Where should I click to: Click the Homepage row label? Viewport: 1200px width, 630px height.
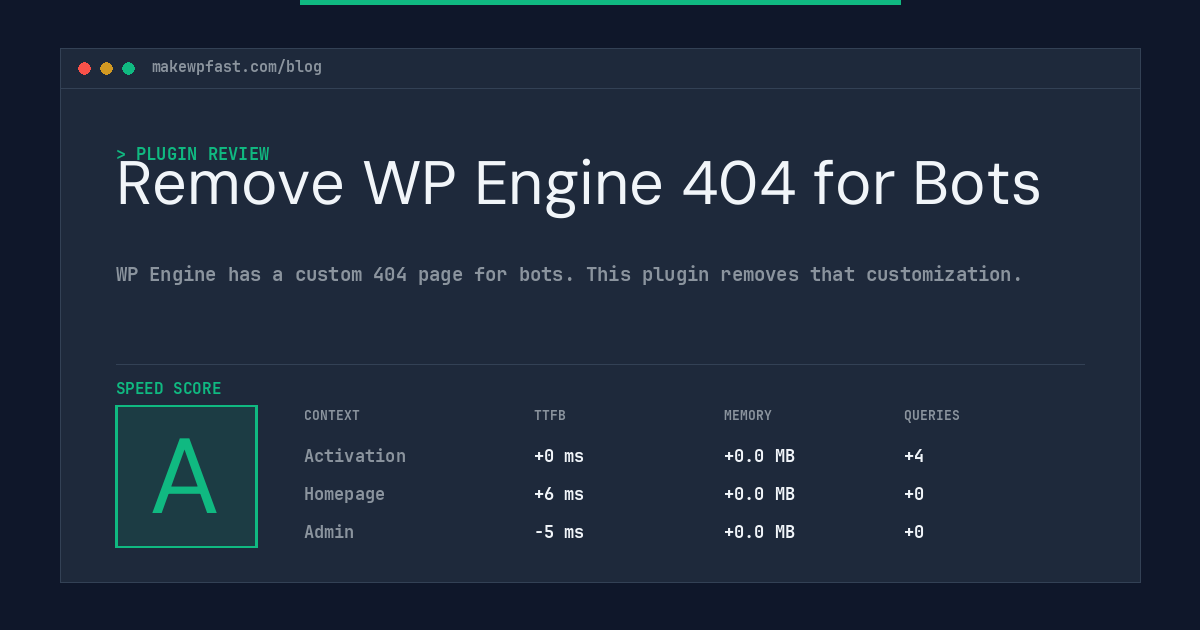344,494
